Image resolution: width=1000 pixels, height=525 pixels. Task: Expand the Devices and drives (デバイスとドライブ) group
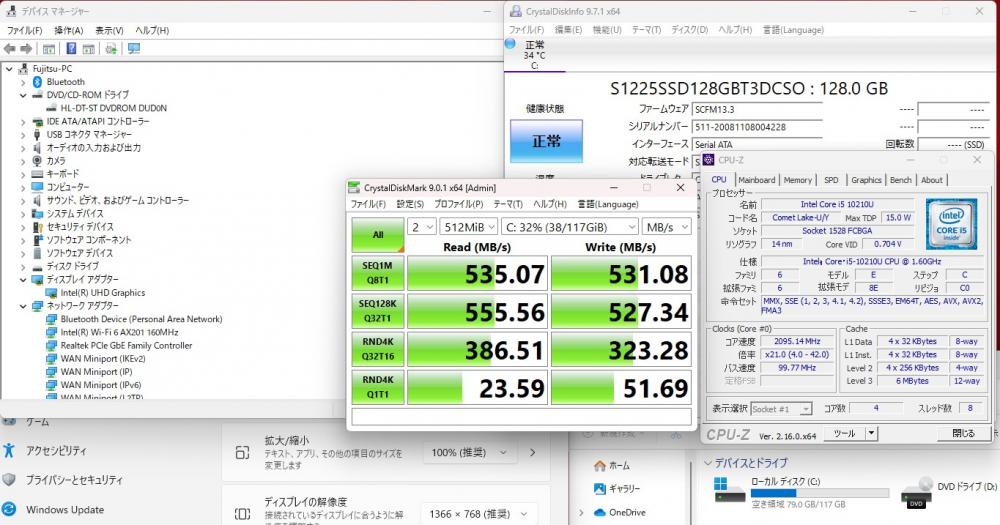[708, 463]
